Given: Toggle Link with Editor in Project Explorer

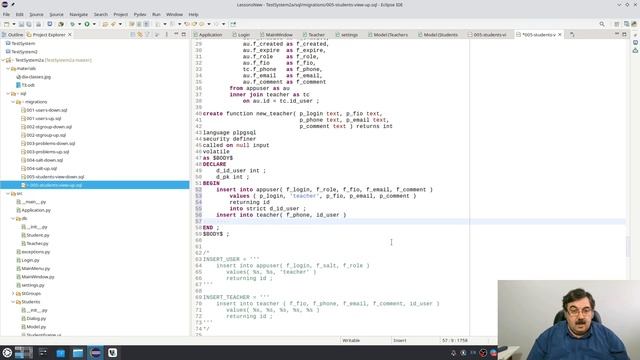Looking at the screenshot, I should (140, 35).
